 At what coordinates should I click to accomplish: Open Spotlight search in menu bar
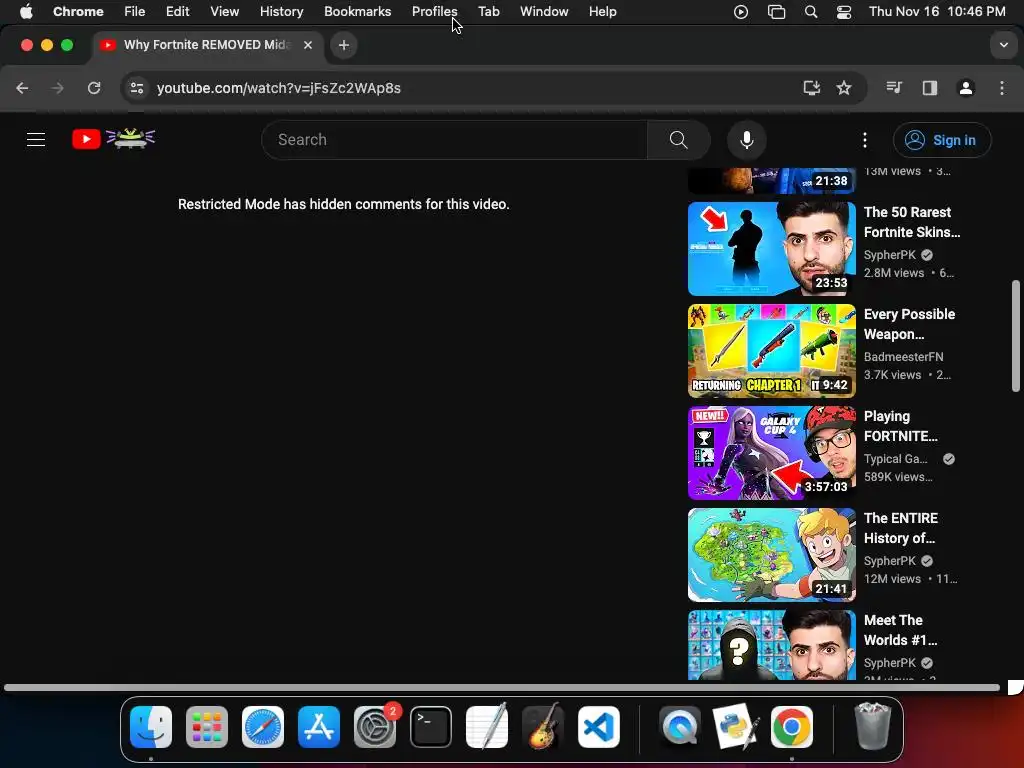(x=810, y=12)
